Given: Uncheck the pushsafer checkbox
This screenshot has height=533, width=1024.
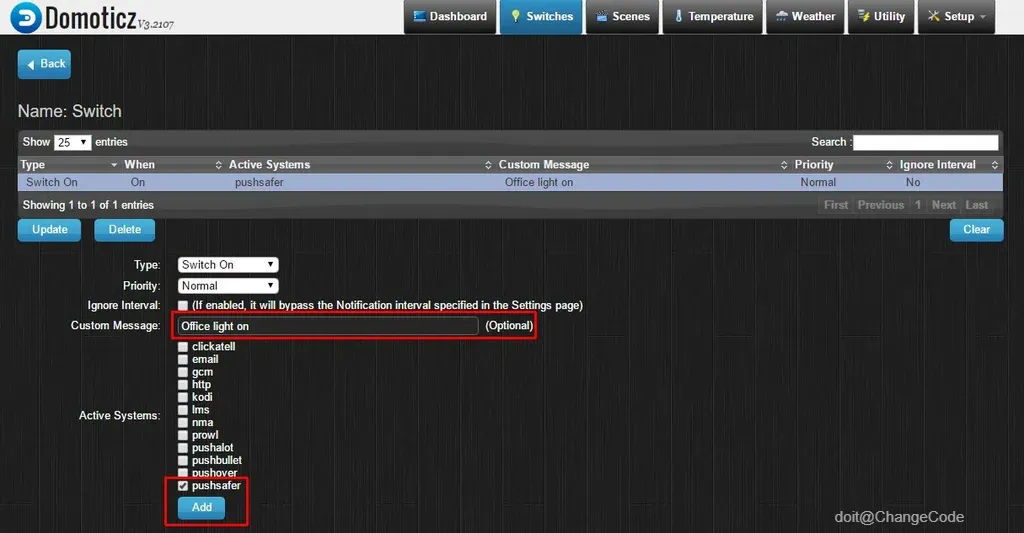Looking at the screenshot, I should (183, 486).
